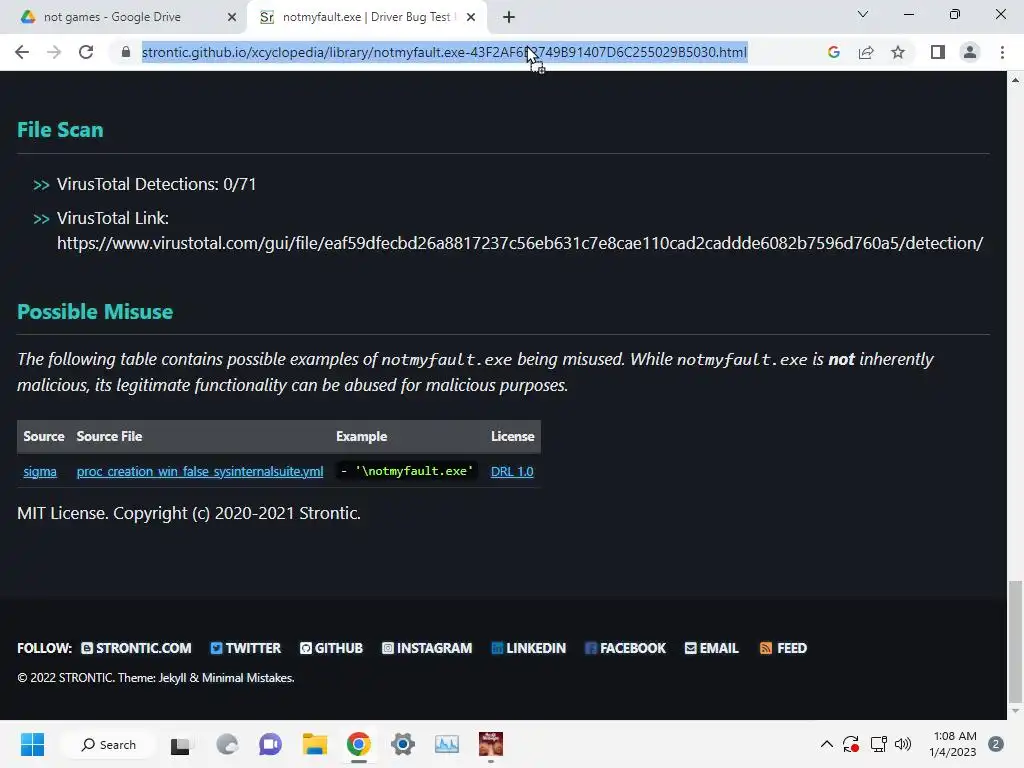1024x768 pixels.
Task: Click the 'Source File' column header
Action: click(x=109, y=436)
